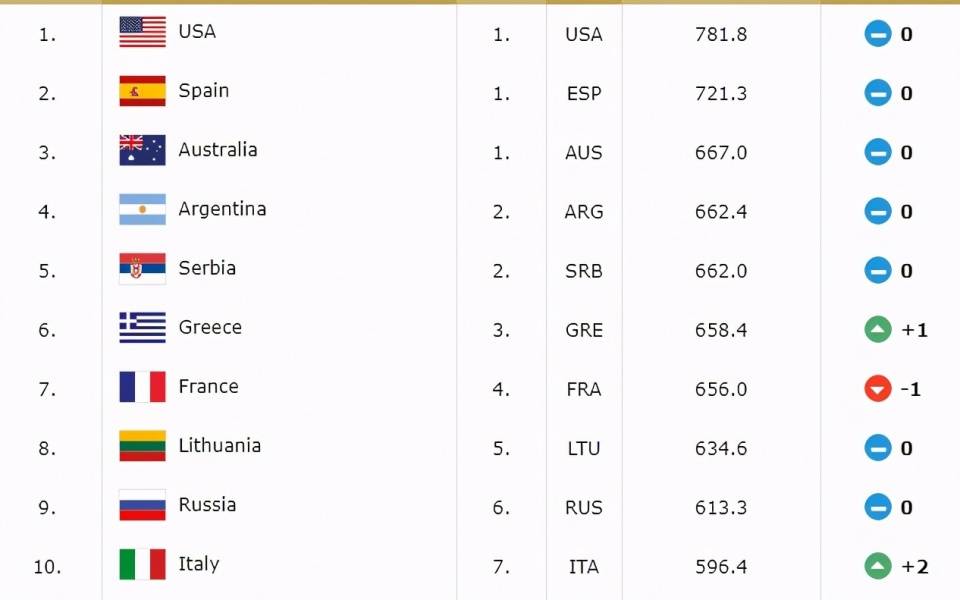The width and height of the screenshot is (960, 600).
Task: Open the Lithuania country link
Action: [219, 446]
